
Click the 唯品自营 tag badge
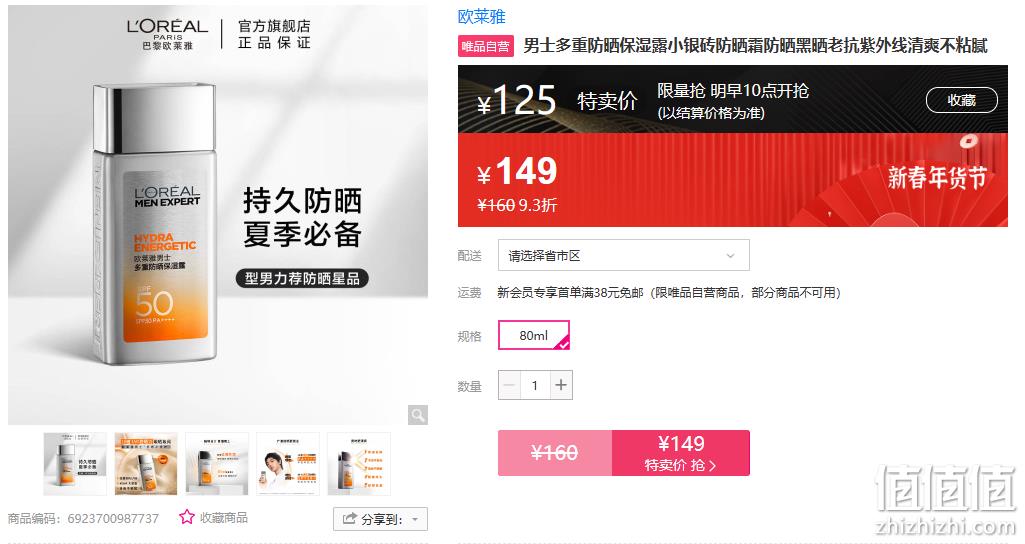486,46
